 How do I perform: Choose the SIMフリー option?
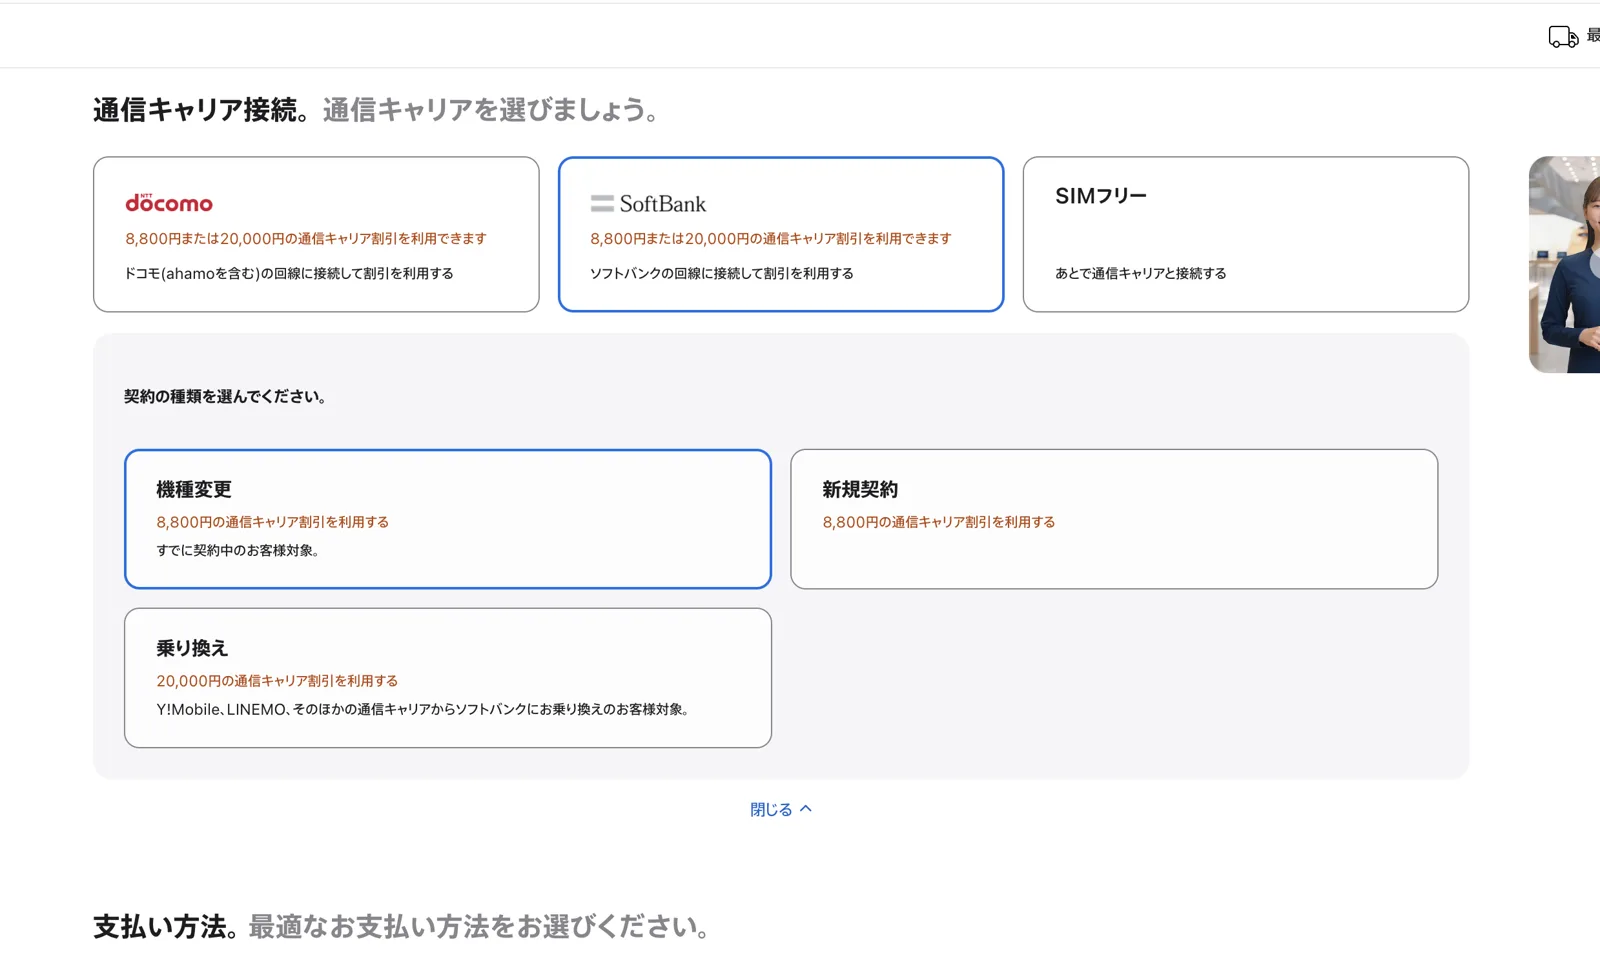pyautogui.click(x=1246, y=234)
